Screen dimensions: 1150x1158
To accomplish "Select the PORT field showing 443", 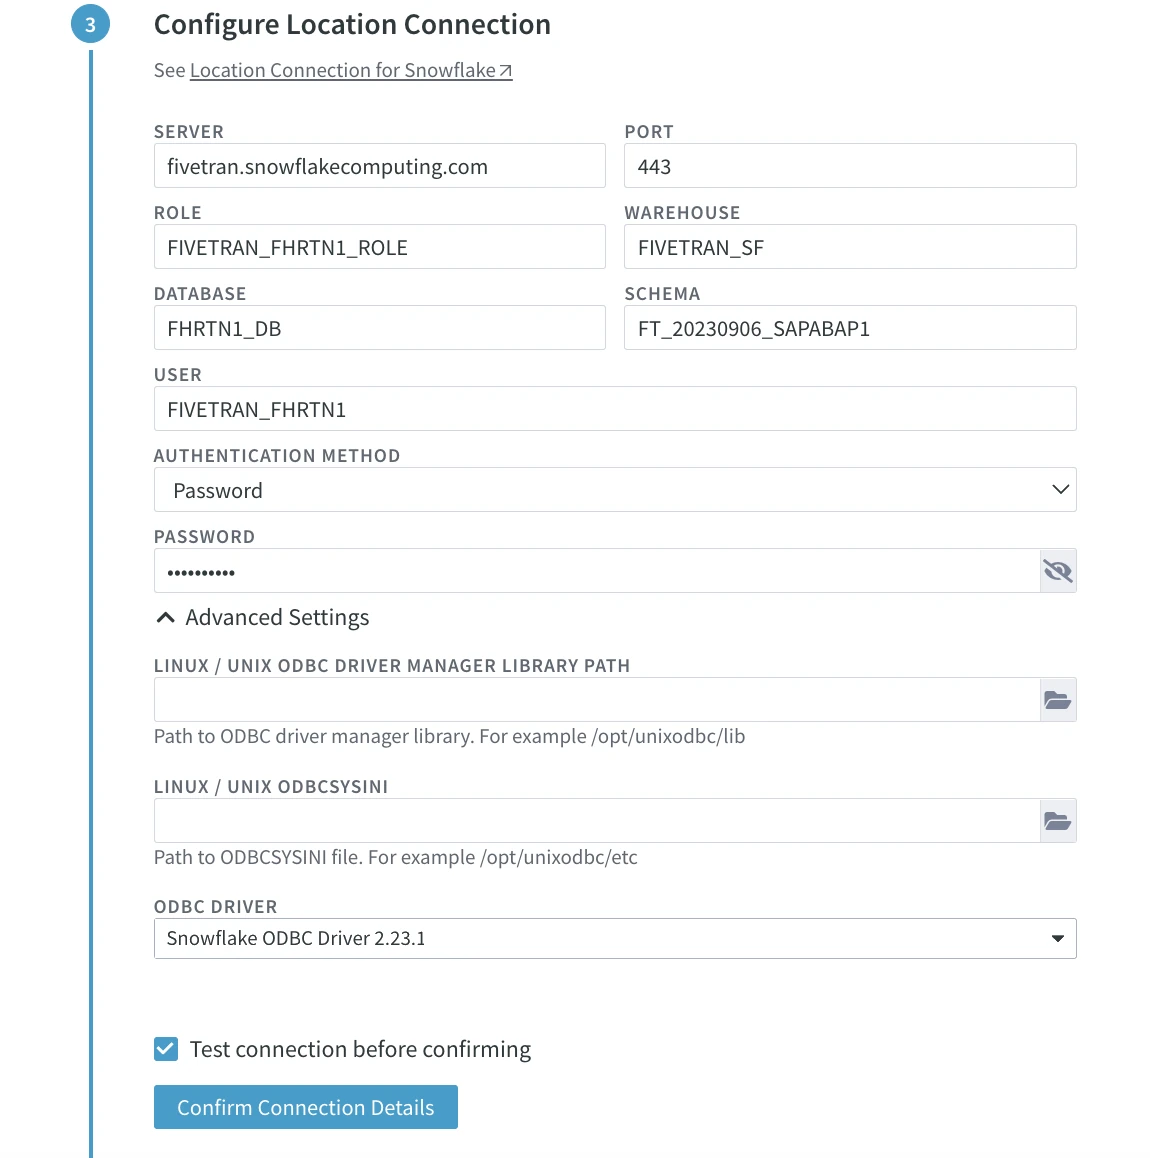I will (849, 165).
